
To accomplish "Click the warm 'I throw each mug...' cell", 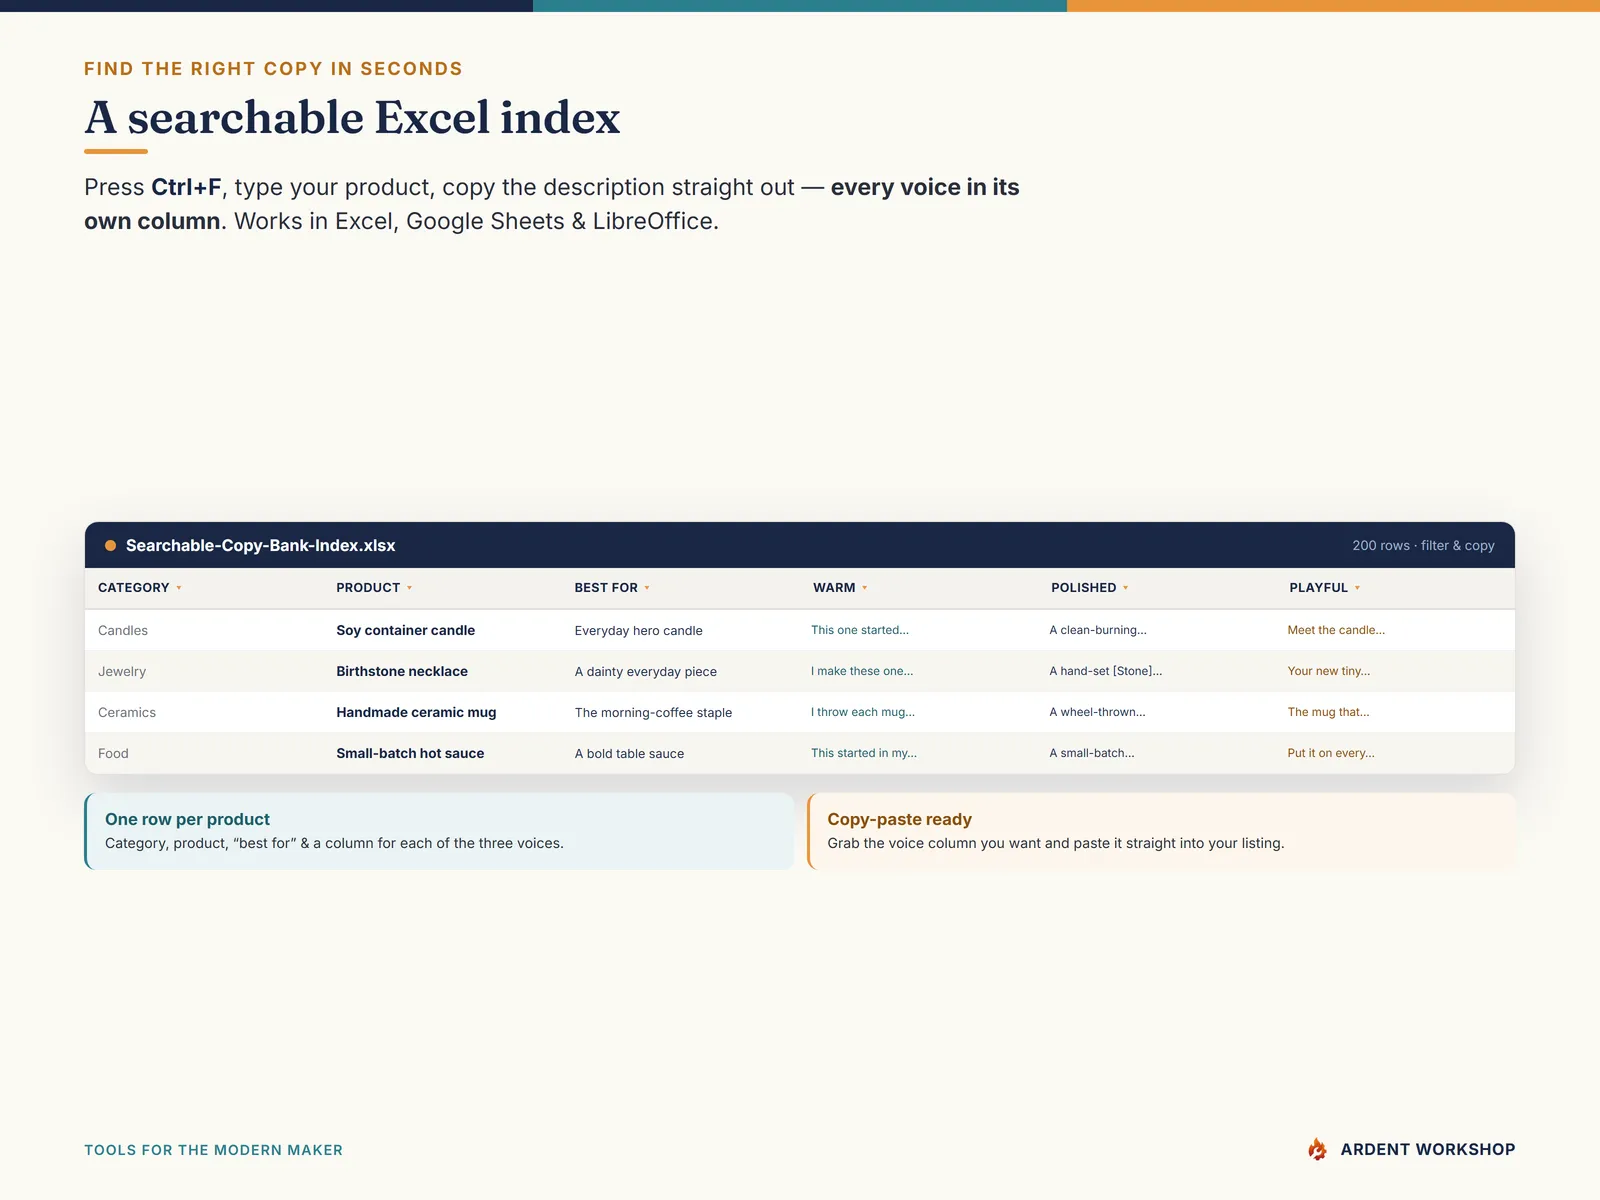I will click(863, 712).
